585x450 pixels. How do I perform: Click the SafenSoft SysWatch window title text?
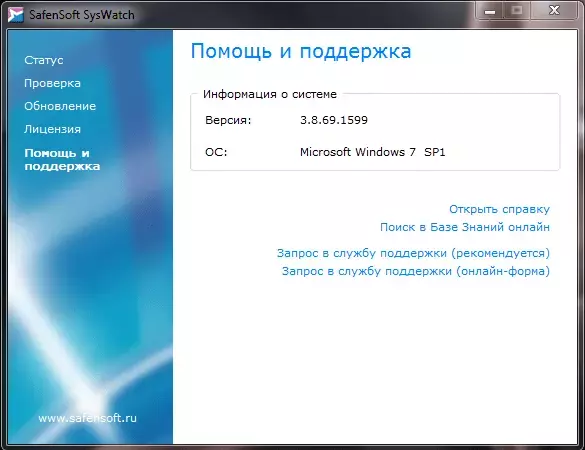82,15
